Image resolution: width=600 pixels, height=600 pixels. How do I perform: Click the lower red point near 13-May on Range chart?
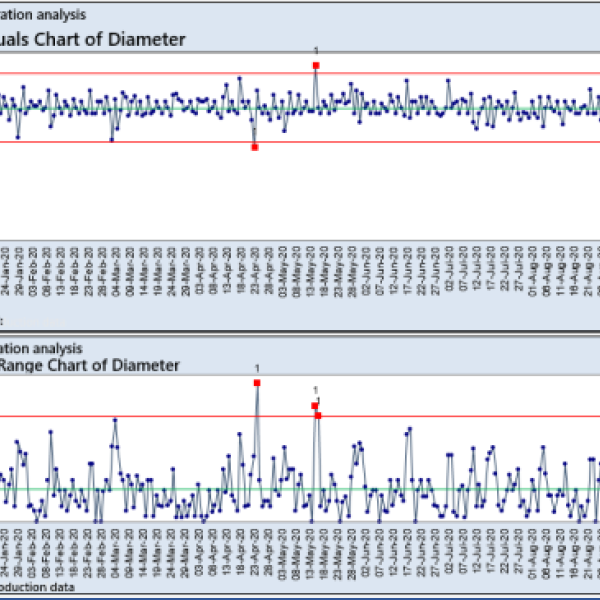click(318, 415)
